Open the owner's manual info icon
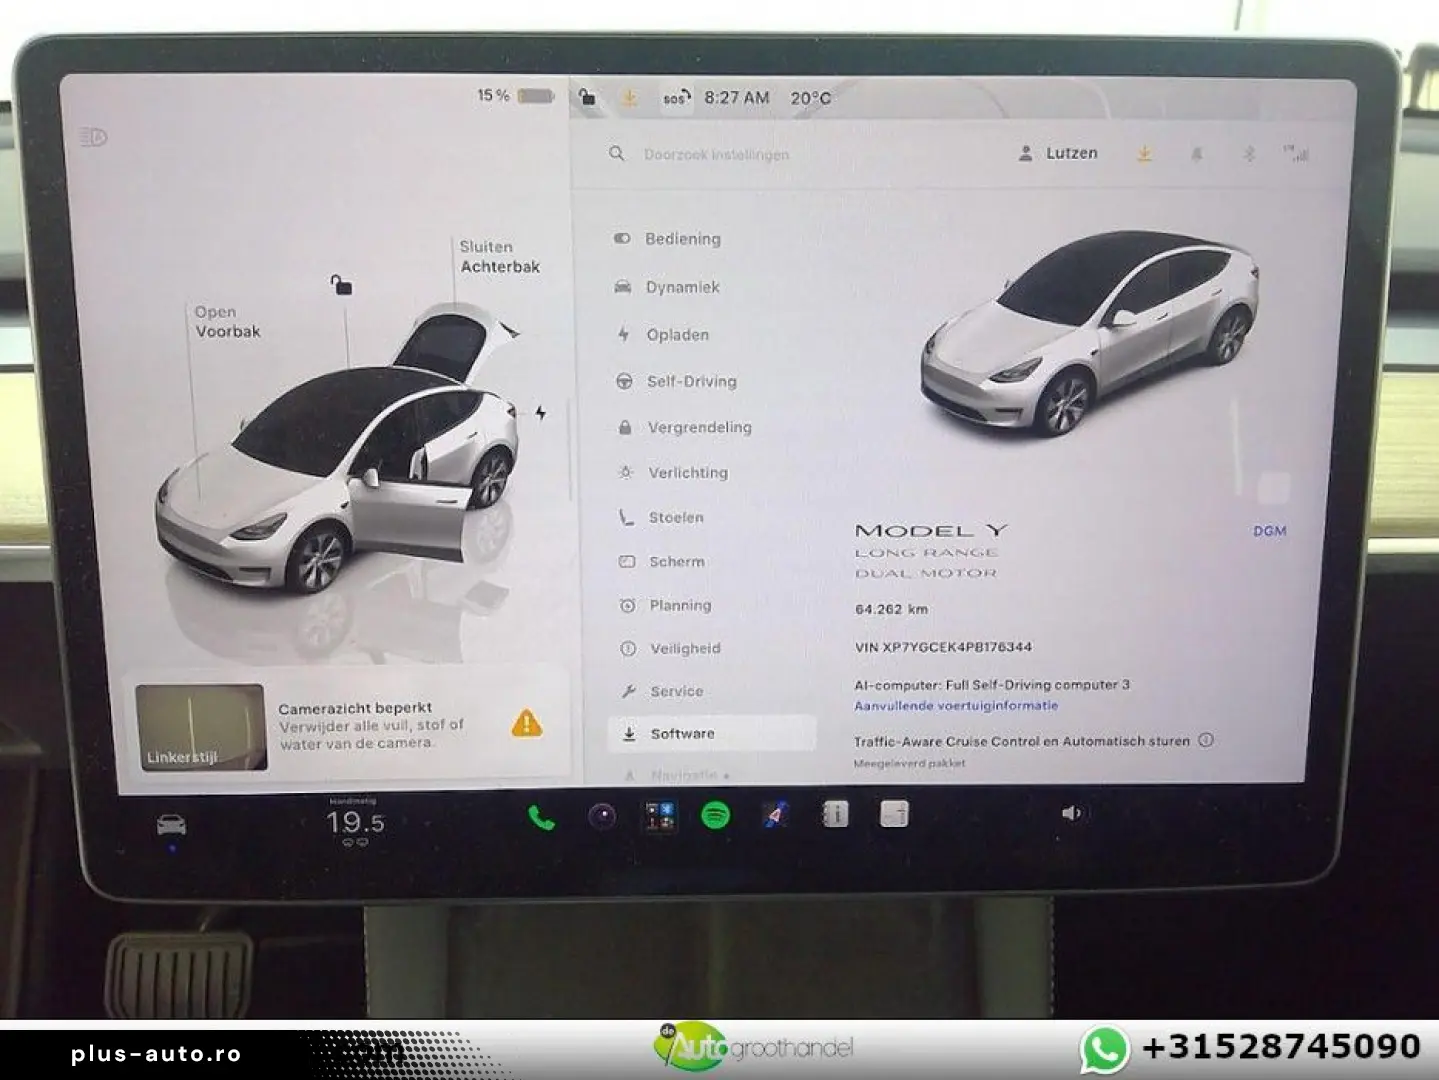Image resolution: width=1439 pixels, height=1080 pixels. coord(835,814)
